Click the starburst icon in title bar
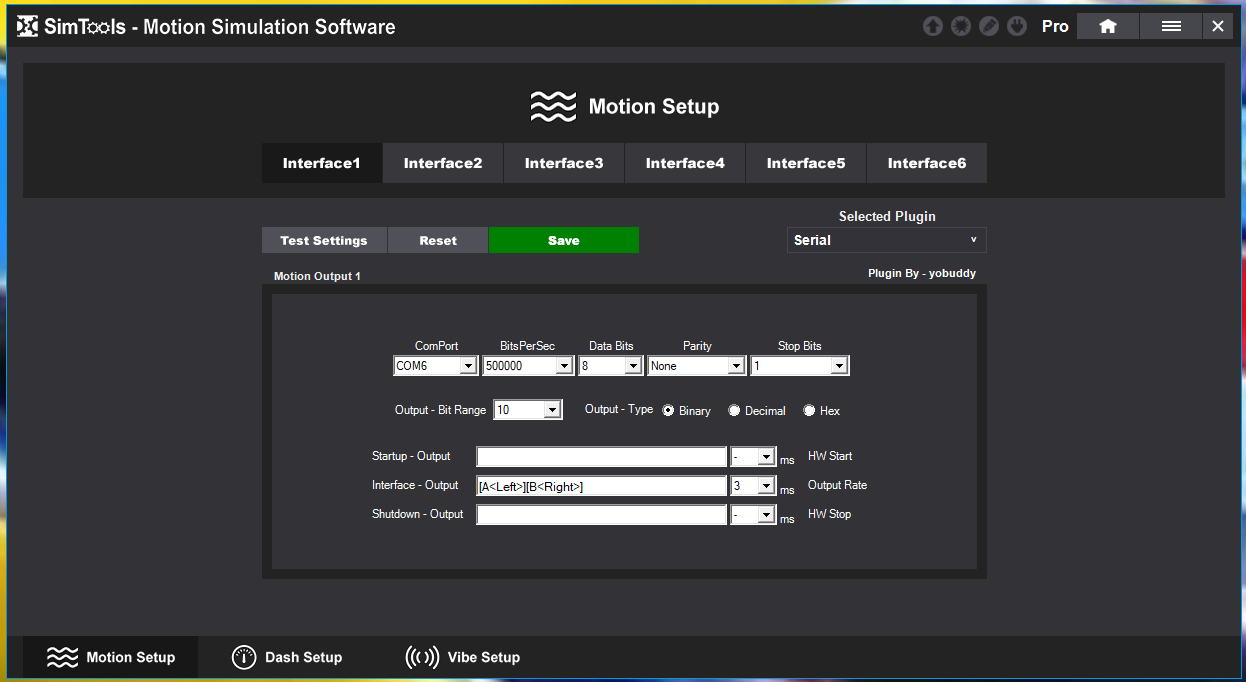 (961, 27)
